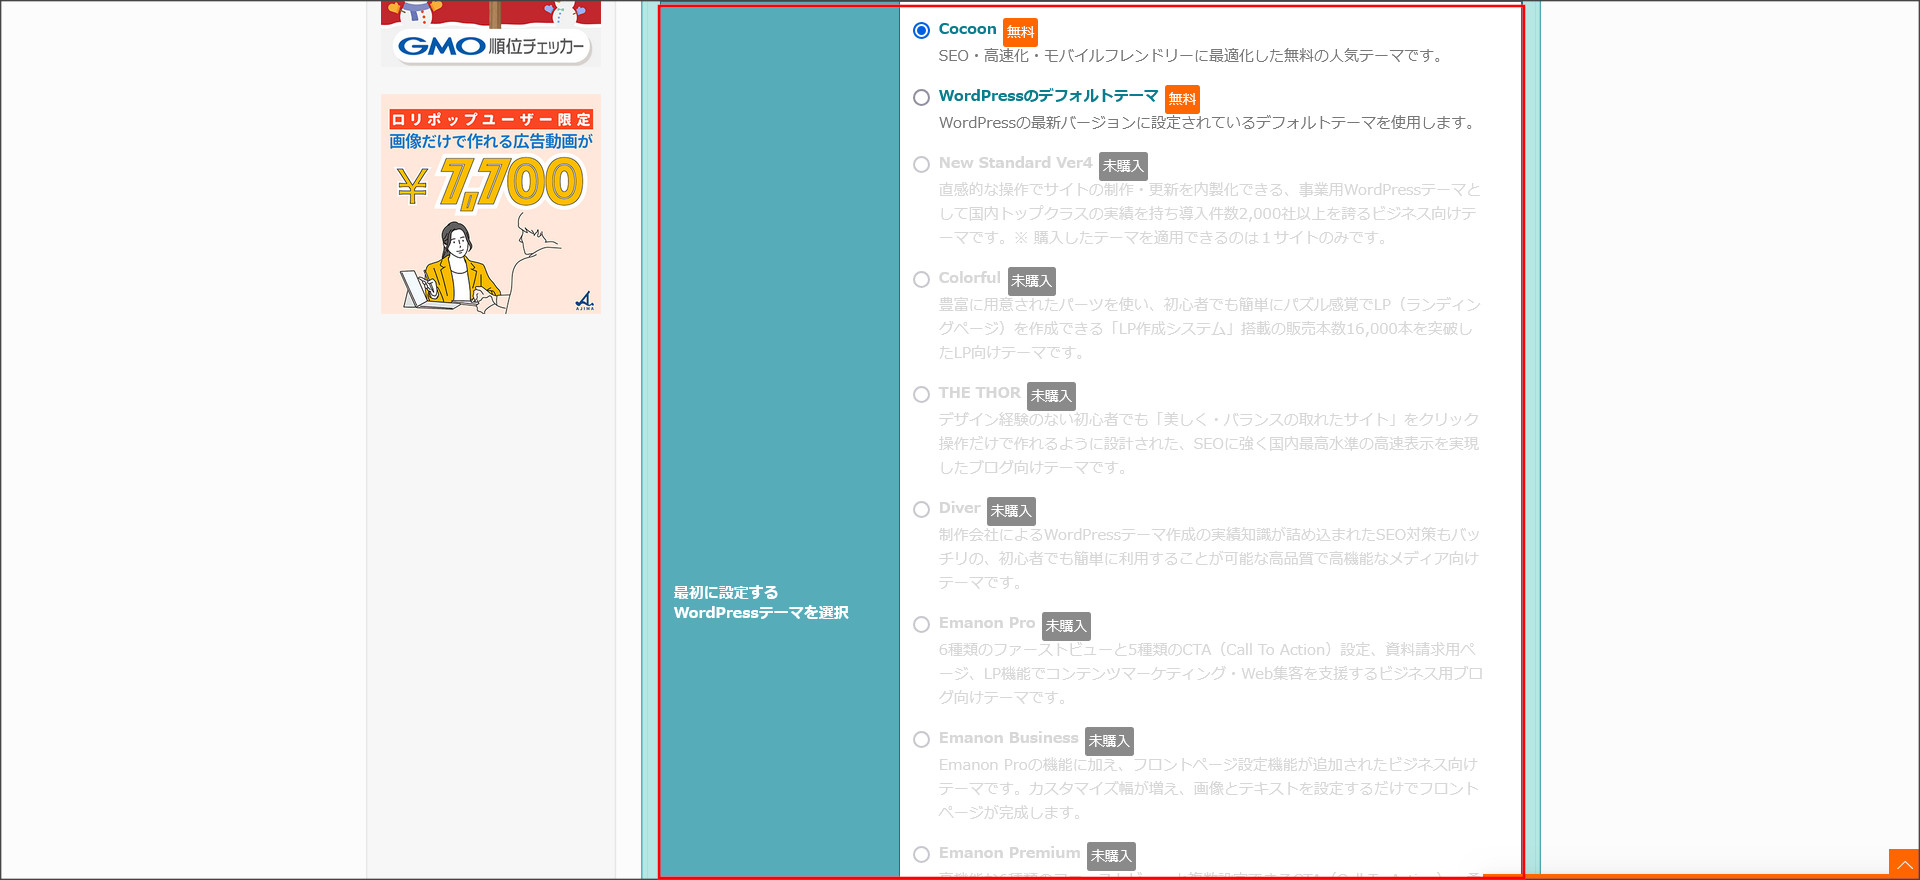Image resolution: width=1920 pixels, height=880 pixels.
Task: Click the 無料 badge beside WordPressのデフォルトテーマ
Action: pyautogui.click(x=1182, y=99)
